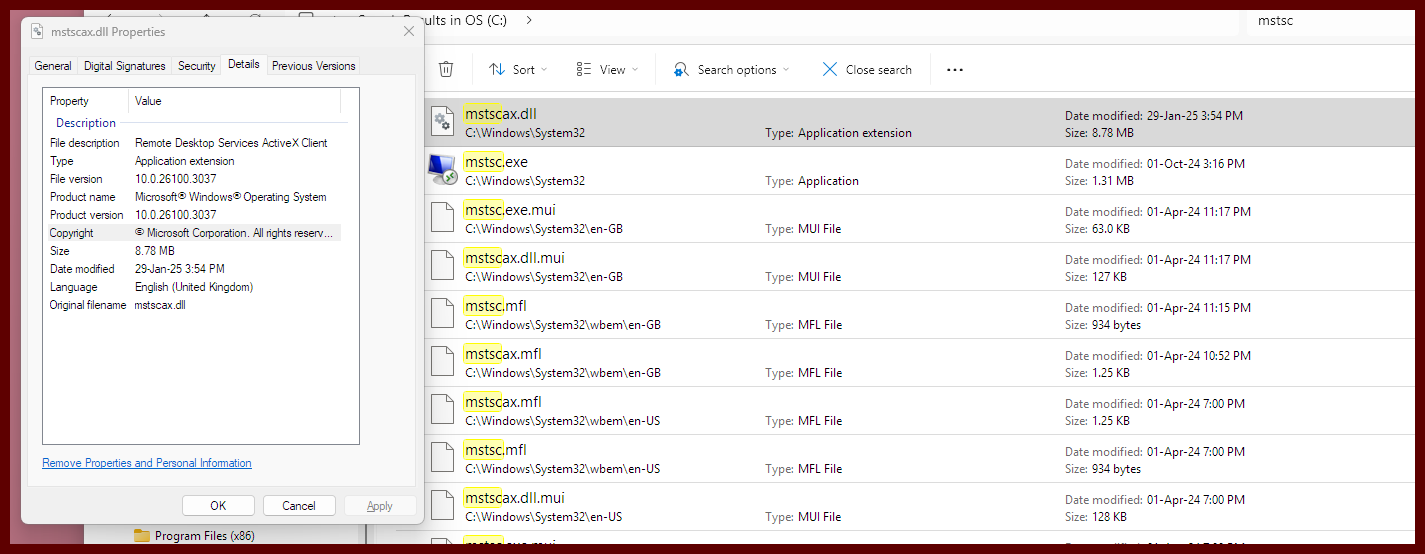Click the mstsc.exe.mui en-GB file icon

coord(443,218)
